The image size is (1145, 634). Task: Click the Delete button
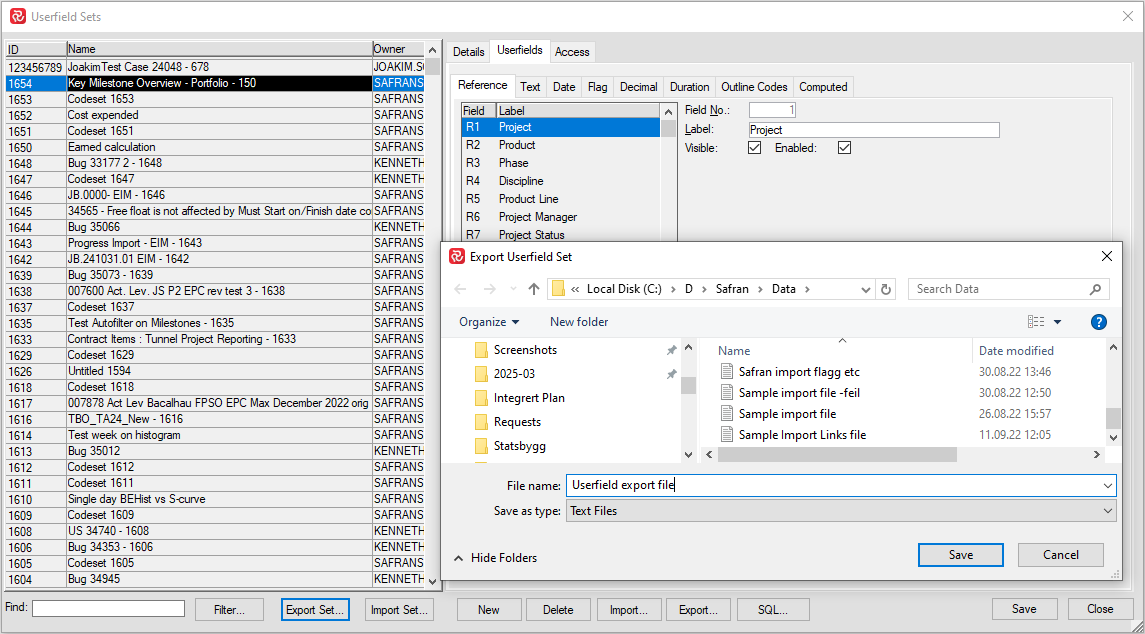tap(559, 610)
